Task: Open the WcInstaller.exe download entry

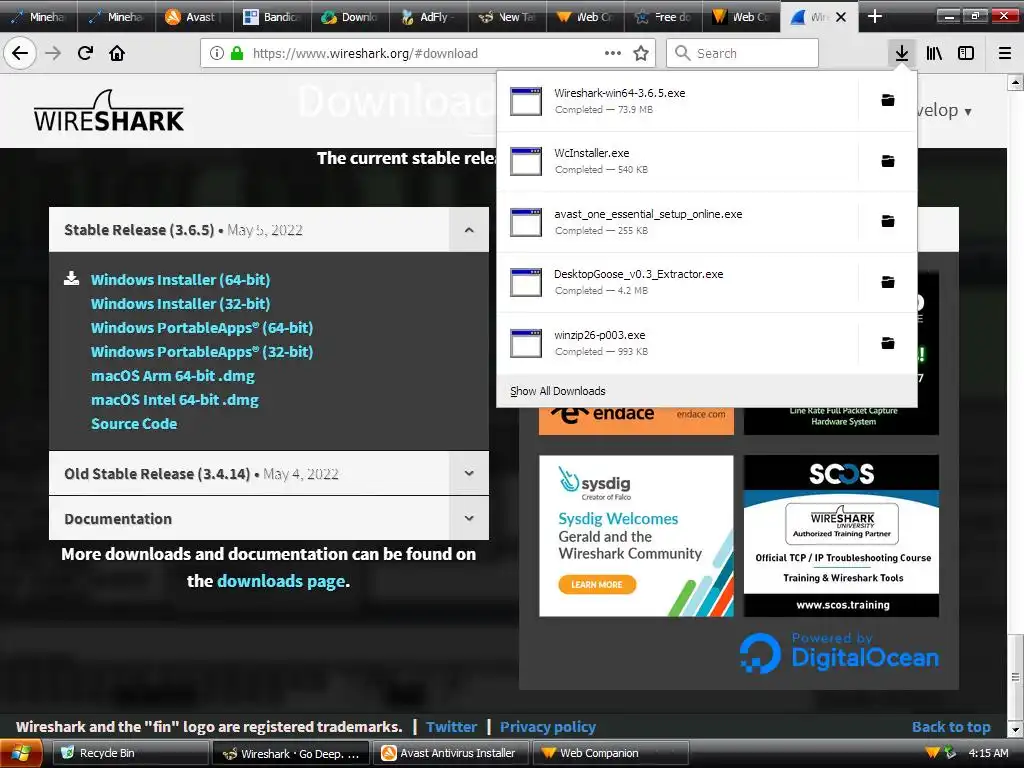Action: coord(677,161)
